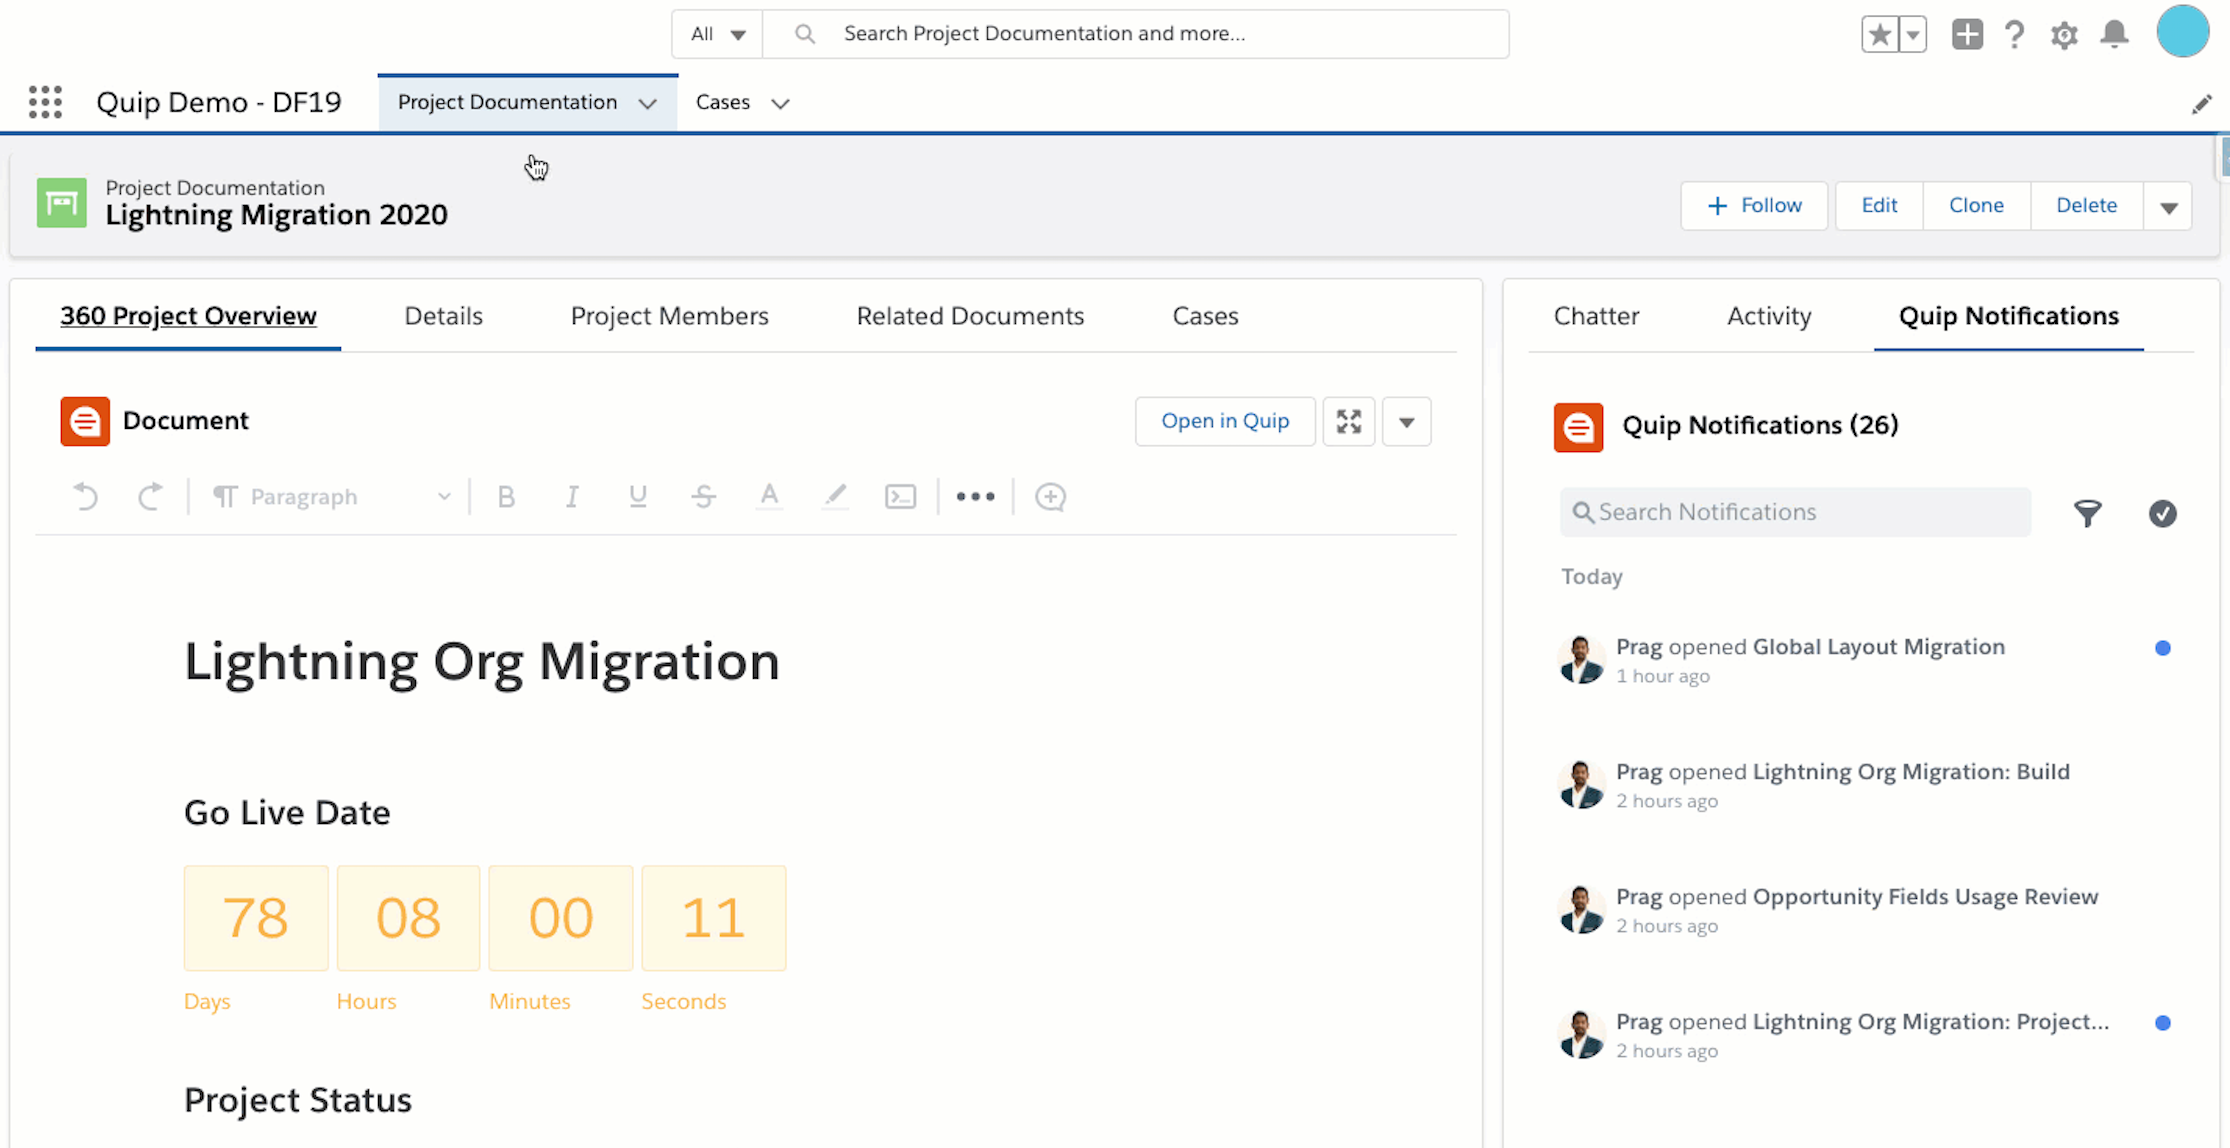The width and height of the screenshot is (2230, 1148).
Task: Switch to the Related Documents tab
Action: click(x=970, y=316)
